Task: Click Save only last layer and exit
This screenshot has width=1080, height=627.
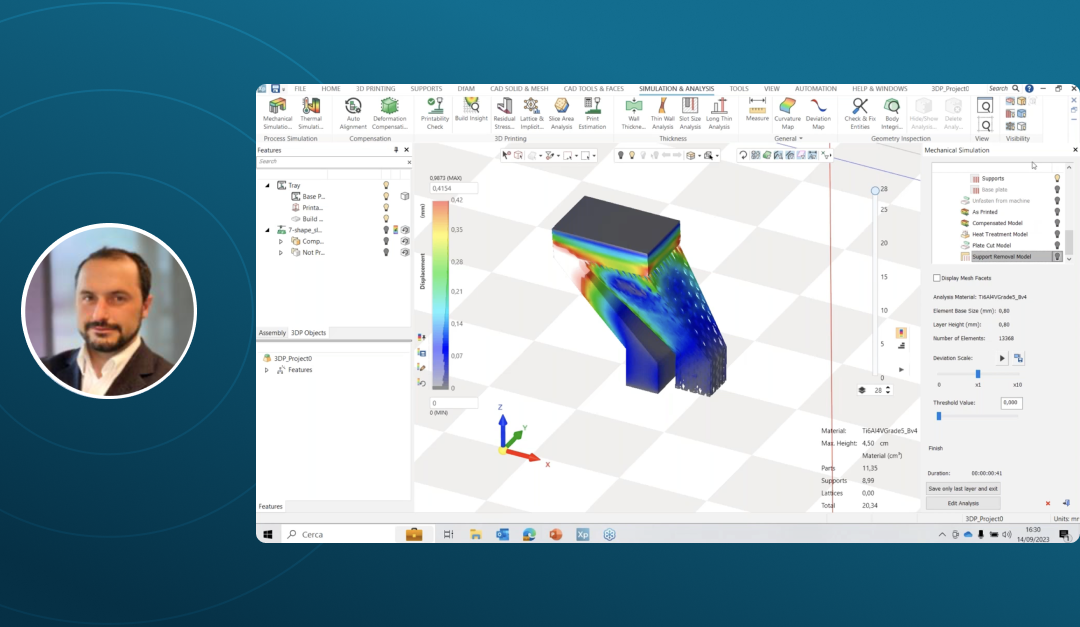Action: point(963,489)
